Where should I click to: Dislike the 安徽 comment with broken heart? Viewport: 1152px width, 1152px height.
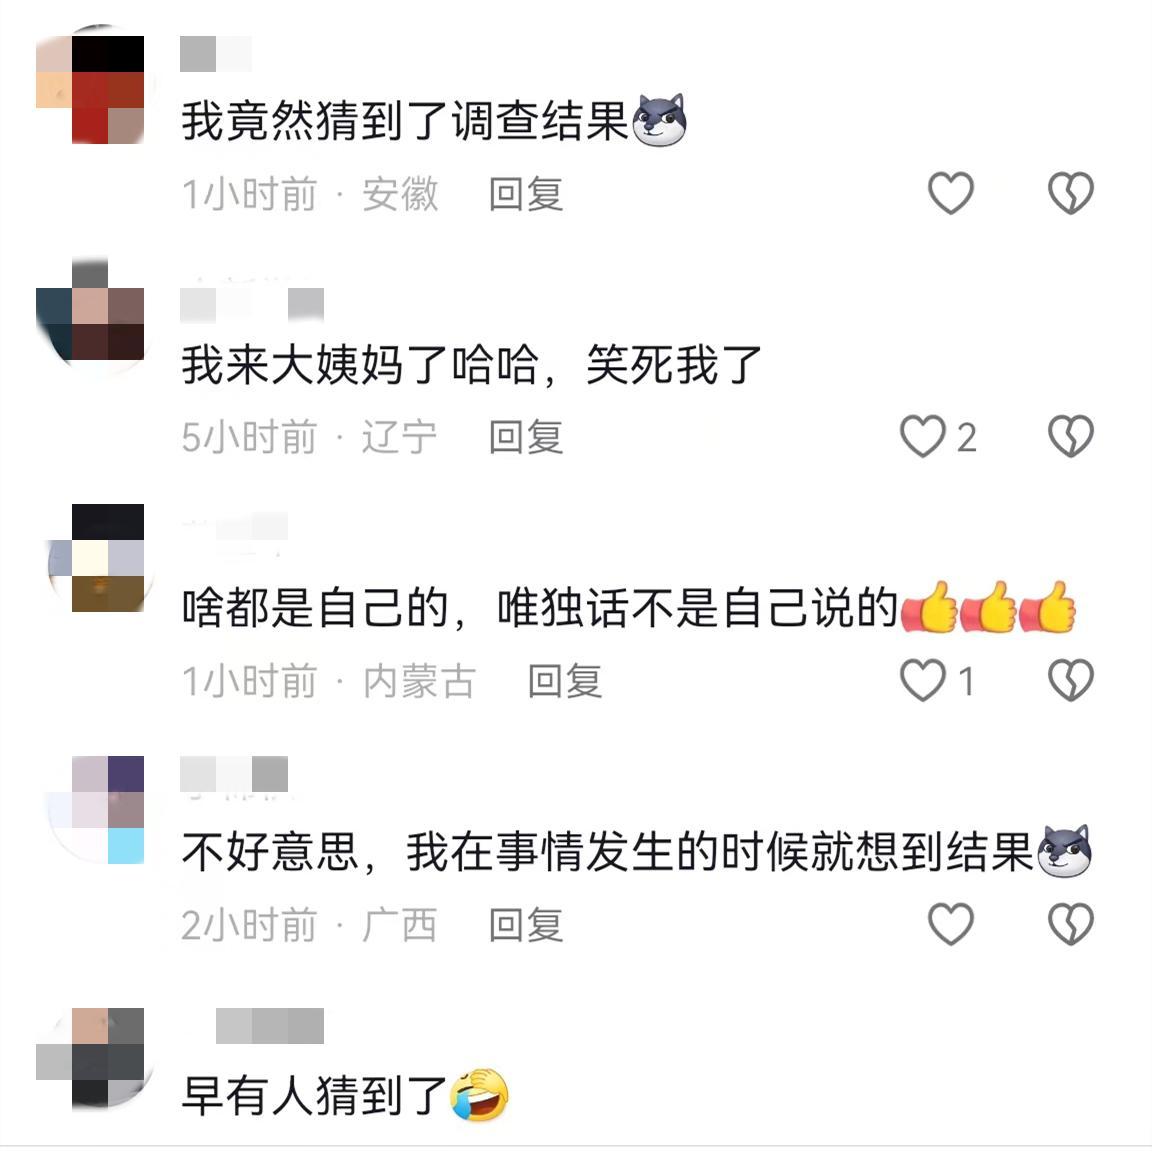1070,193
